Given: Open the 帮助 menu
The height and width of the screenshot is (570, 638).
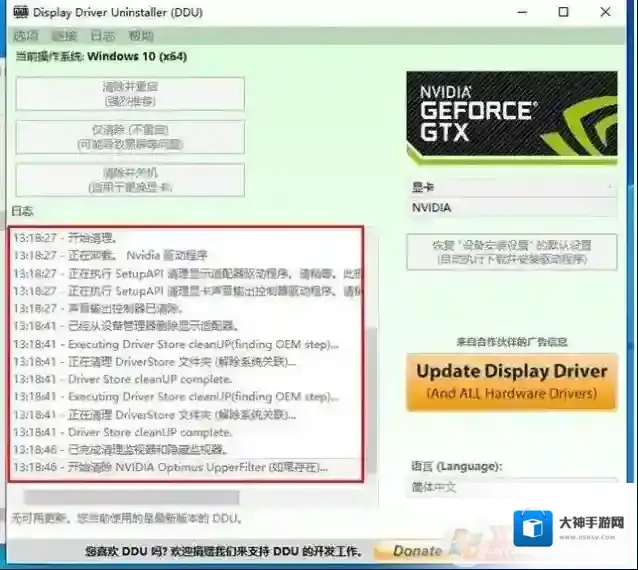Looking at the screenshot, I should 141,36.
